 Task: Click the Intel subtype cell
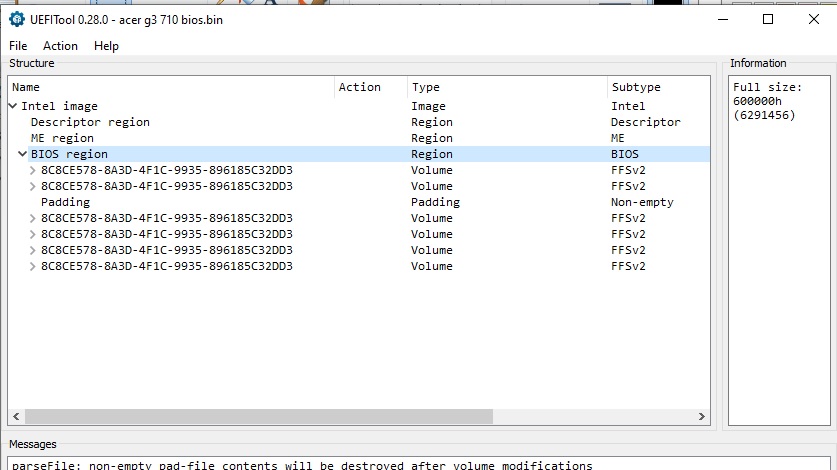point(628,106)
